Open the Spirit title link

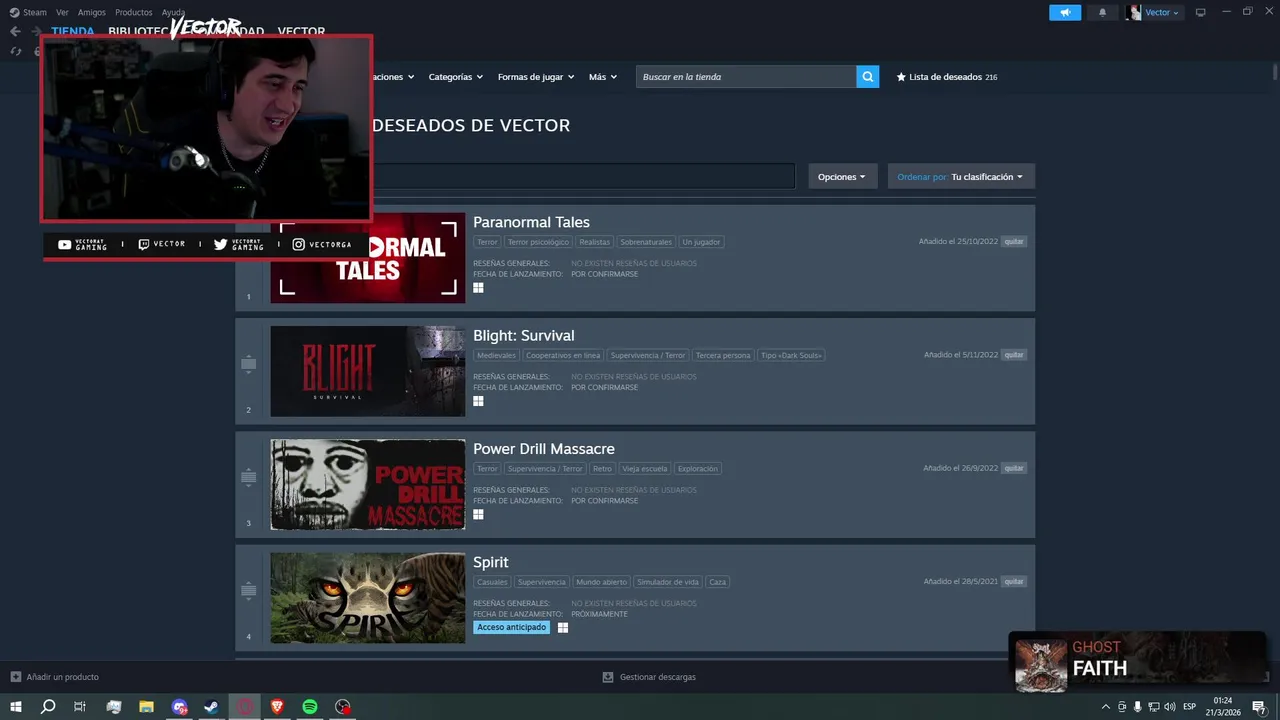[x=491, y=562]
